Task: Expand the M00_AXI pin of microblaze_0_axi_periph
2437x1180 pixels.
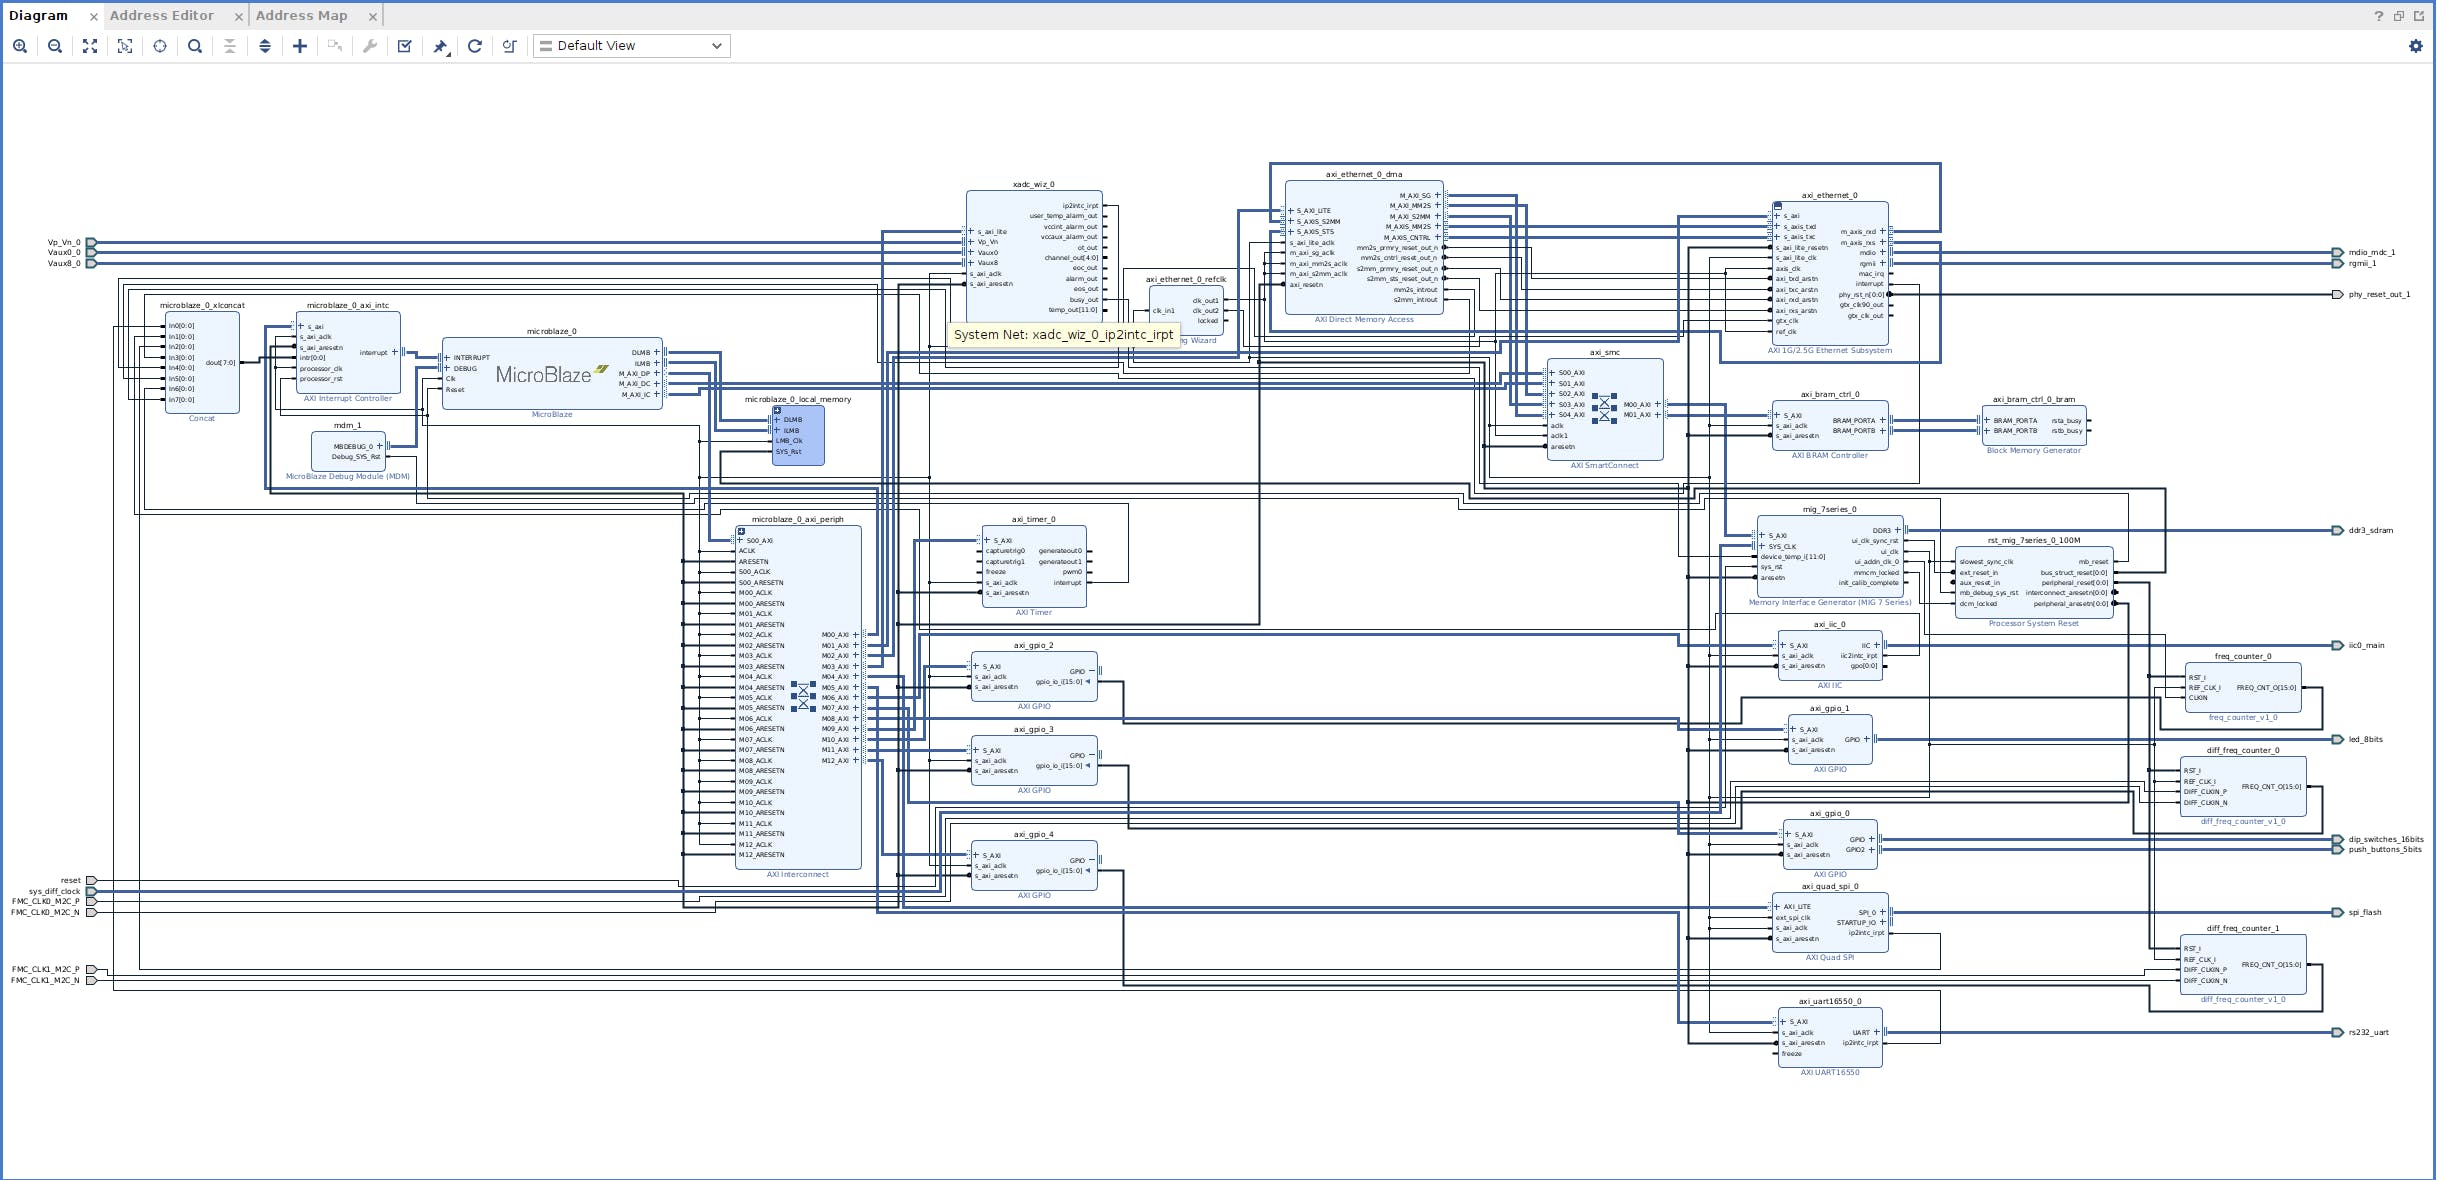Action: (x=855, y=634)
